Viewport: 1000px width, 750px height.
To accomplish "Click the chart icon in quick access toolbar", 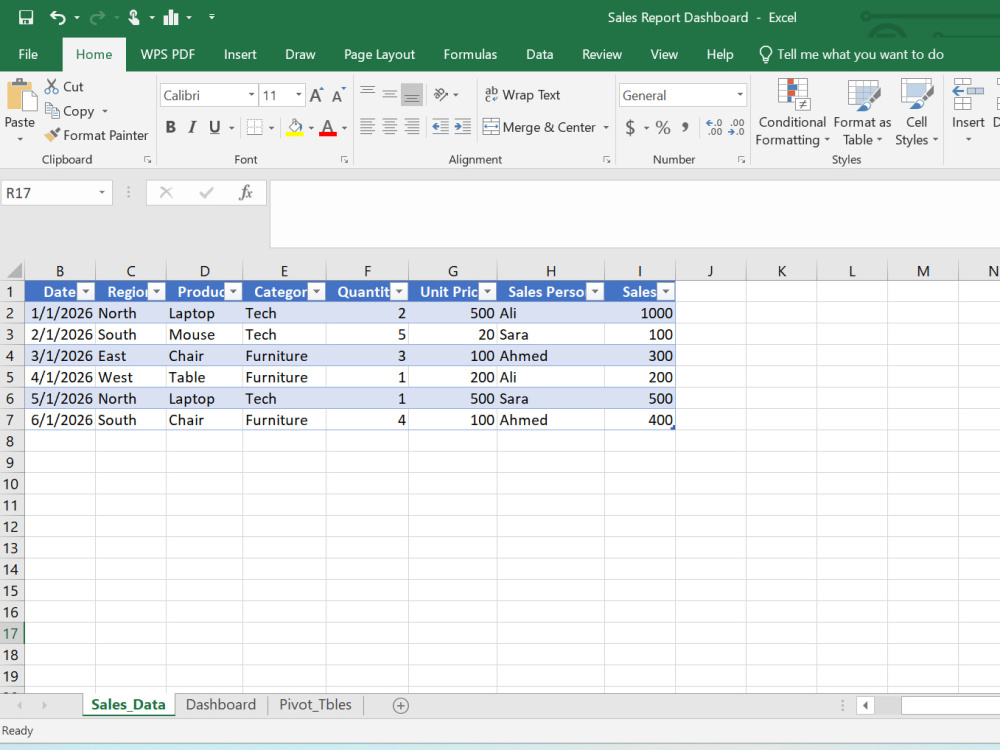I will [x=171, y=17].
